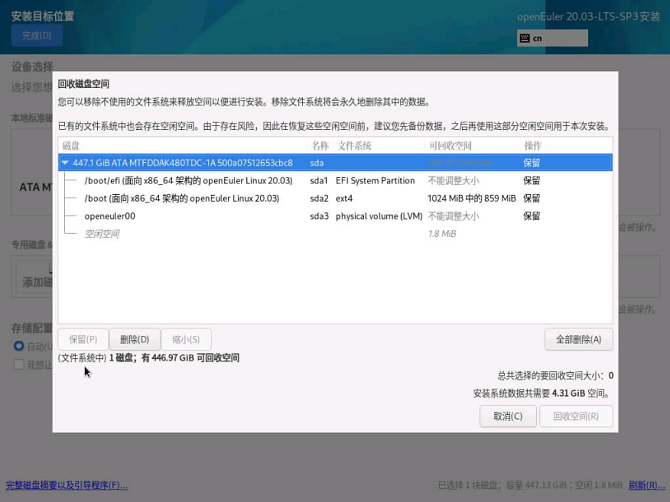Click the action (操作) column header
This screenshot has height=502, width=670.
tap(532, 146)
